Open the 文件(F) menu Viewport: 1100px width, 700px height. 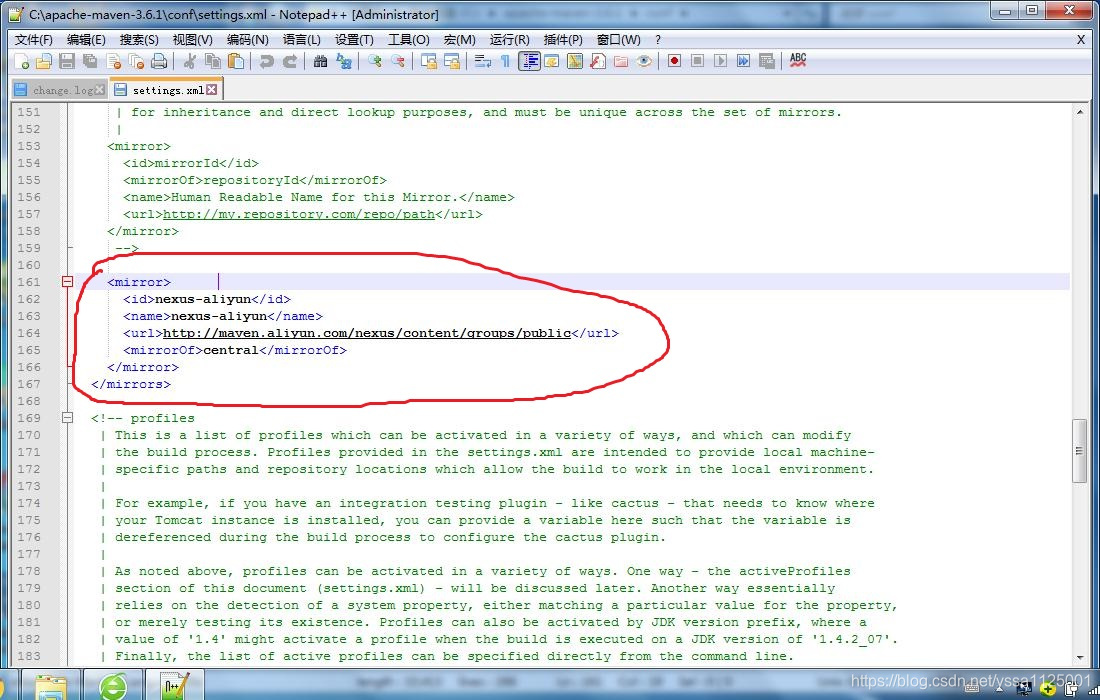click(x=33, y=40)
